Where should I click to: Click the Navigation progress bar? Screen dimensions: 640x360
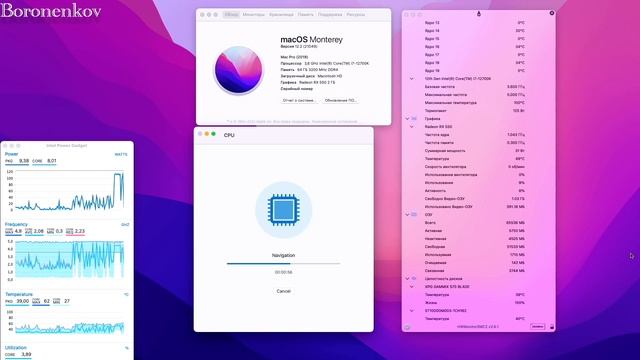(283, 264)
